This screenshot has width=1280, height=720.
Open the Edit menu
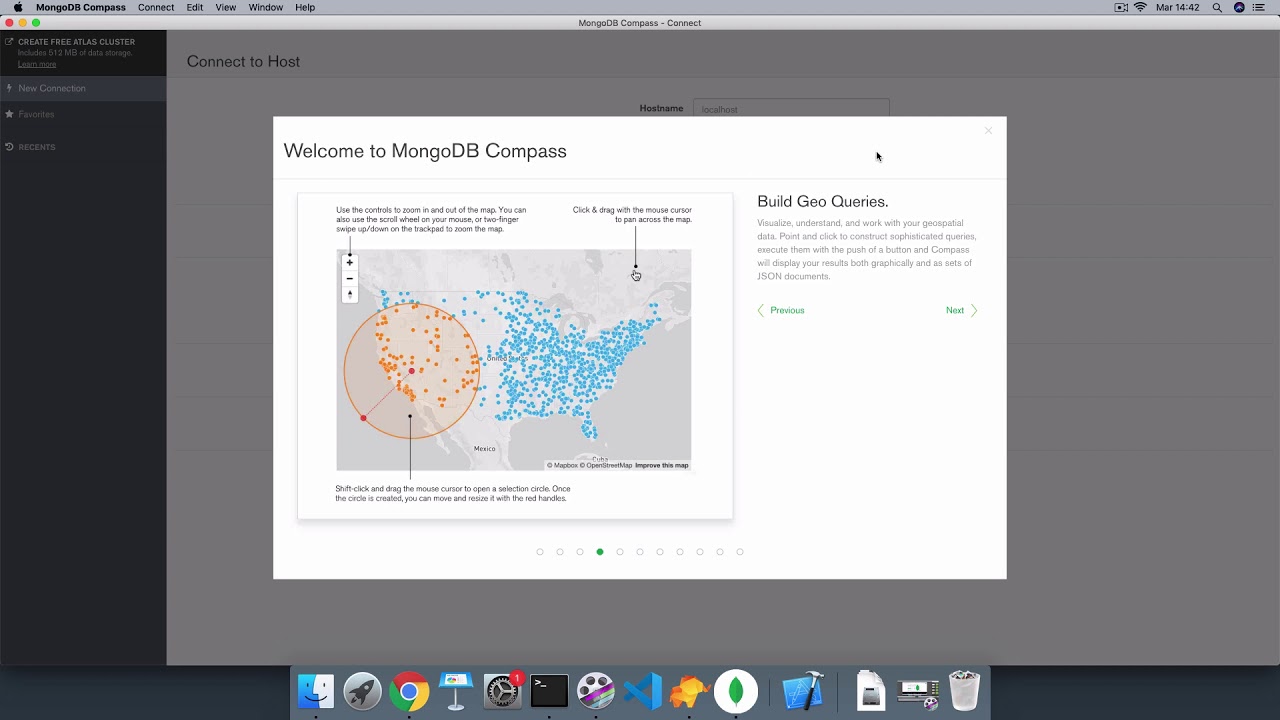click(x=195, y=7)
